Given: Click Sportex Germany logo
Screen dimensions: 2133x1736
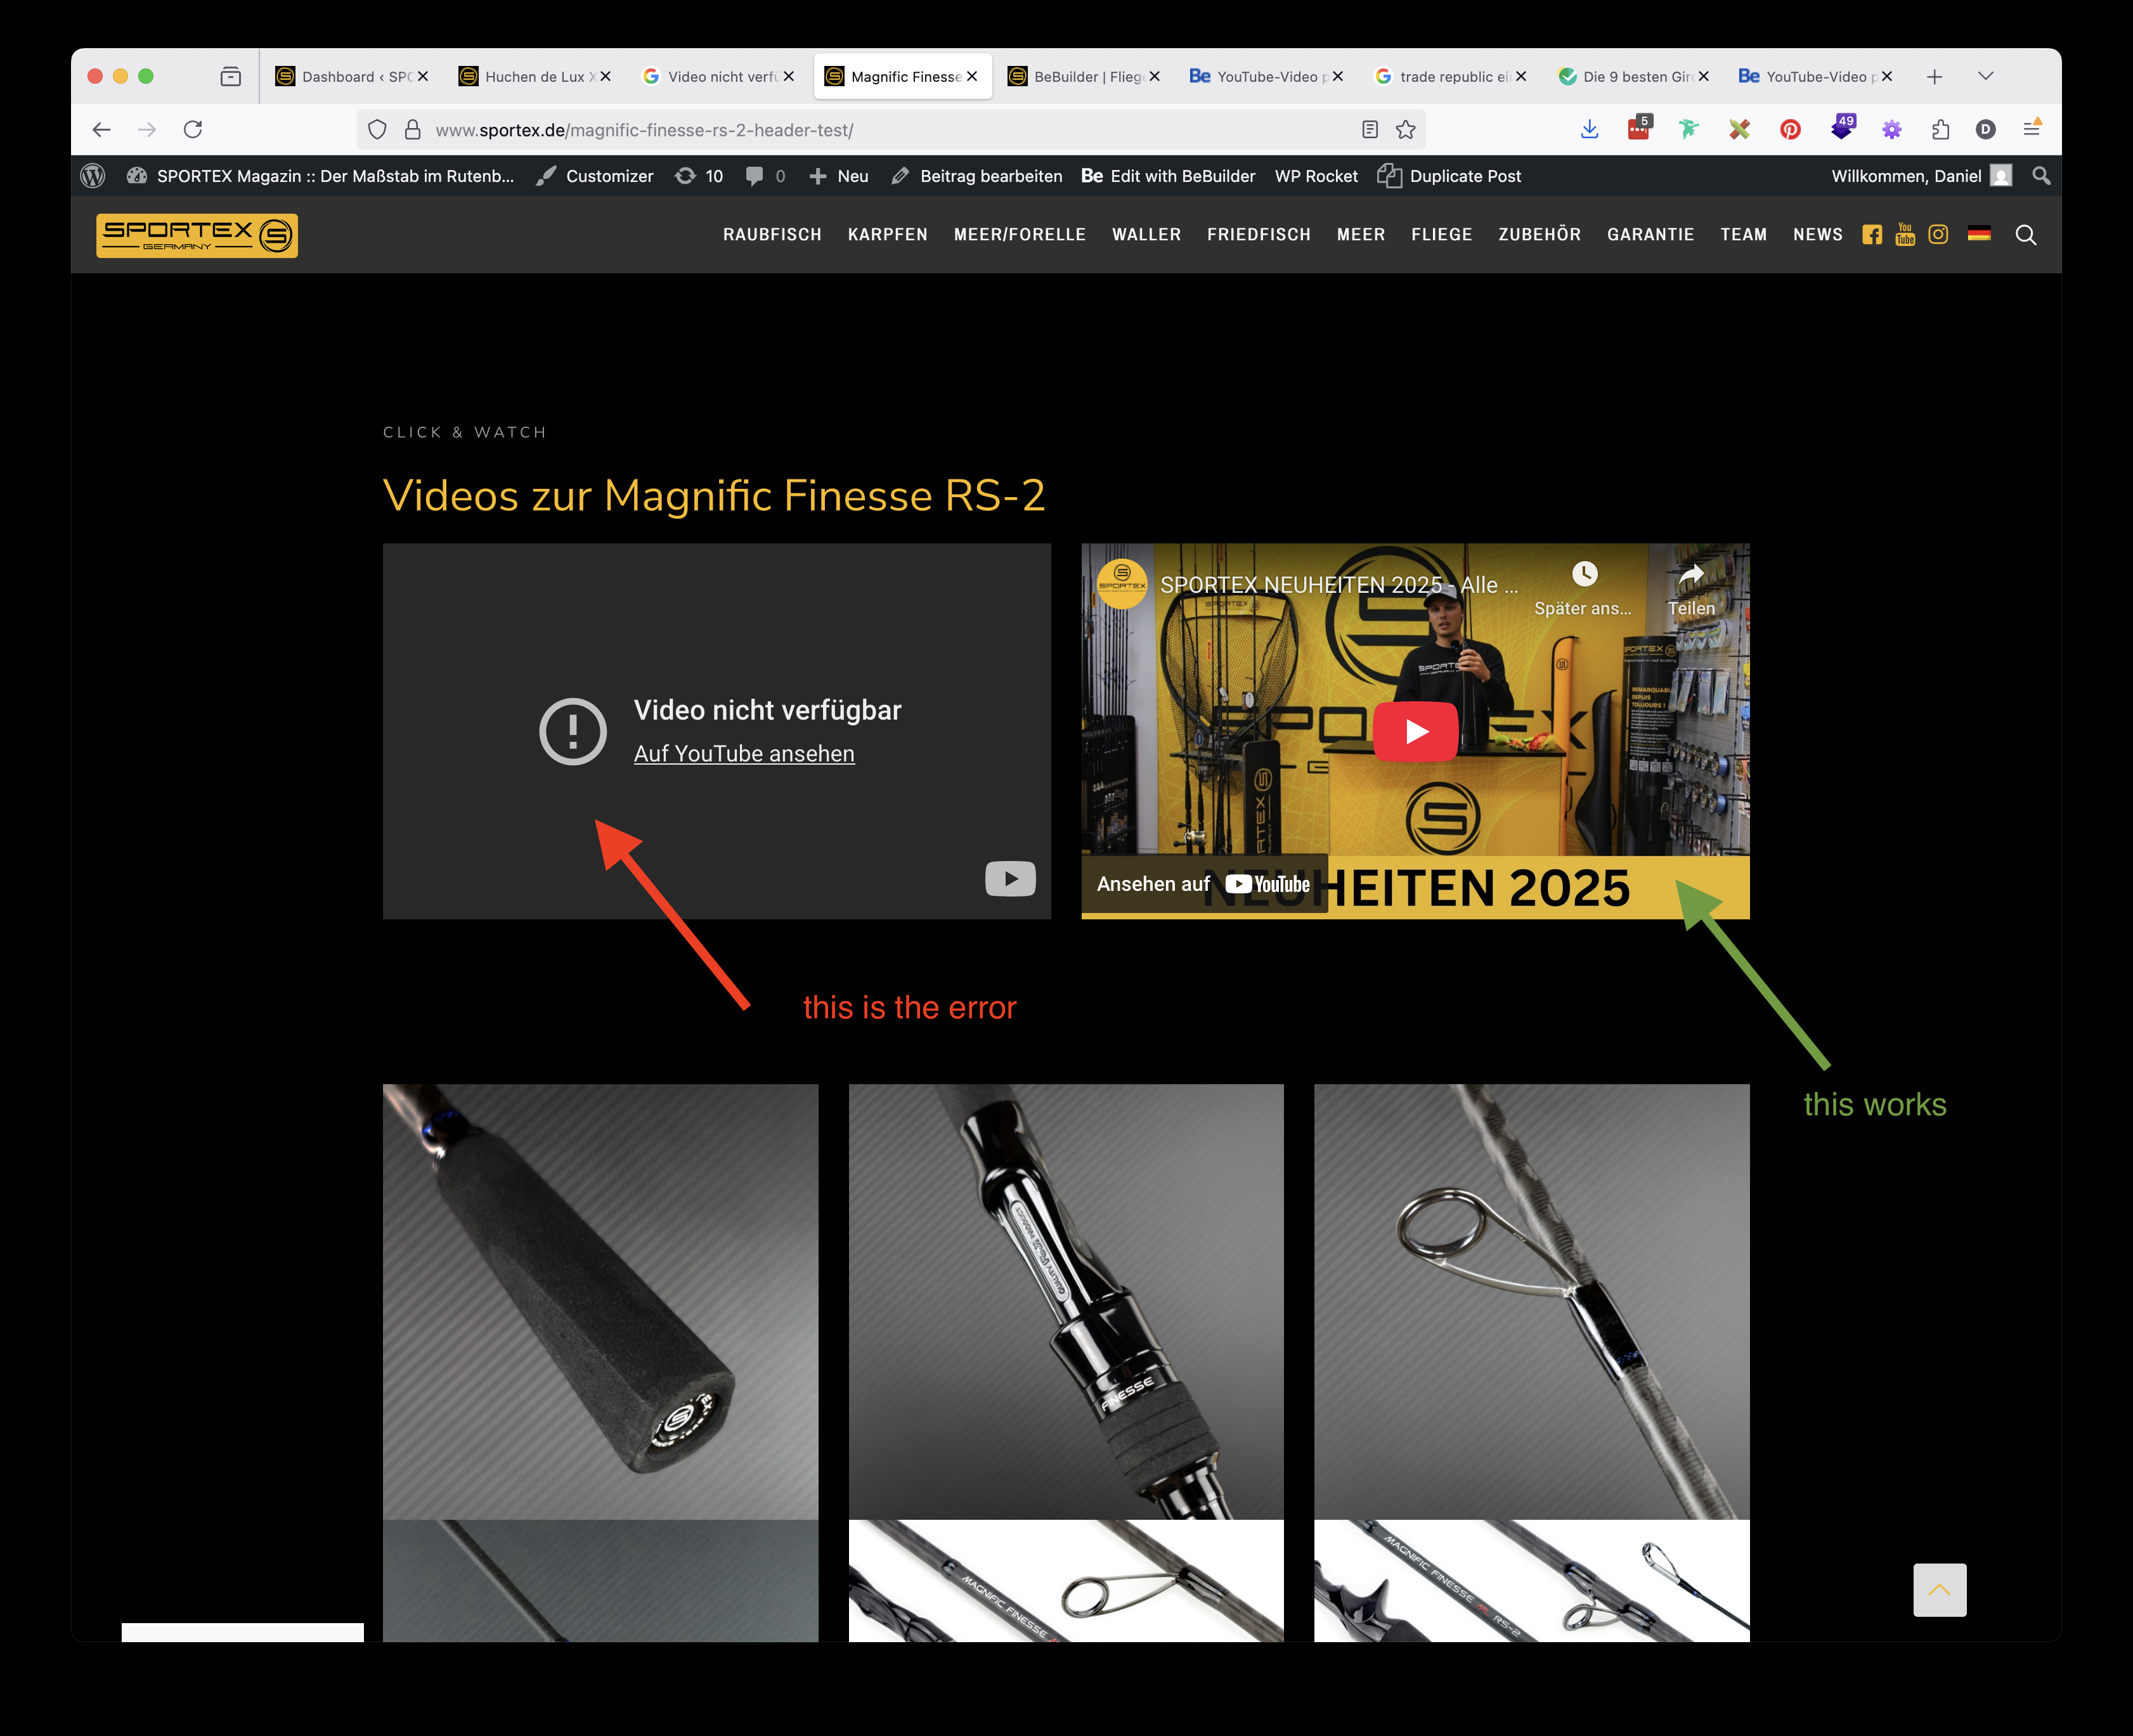Looking at the screenshot, I should (x=197, y=236).
